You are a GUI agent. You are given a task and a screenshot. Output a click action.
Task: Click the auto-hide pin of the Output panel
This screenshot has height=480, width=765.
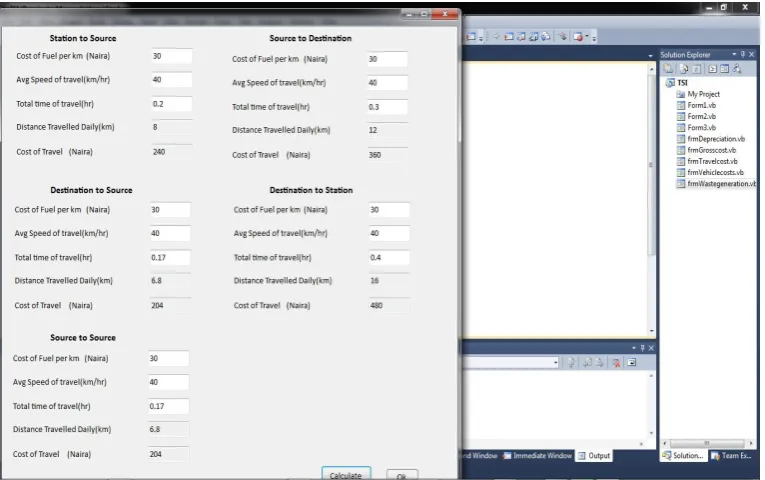(x=642, y=348)
